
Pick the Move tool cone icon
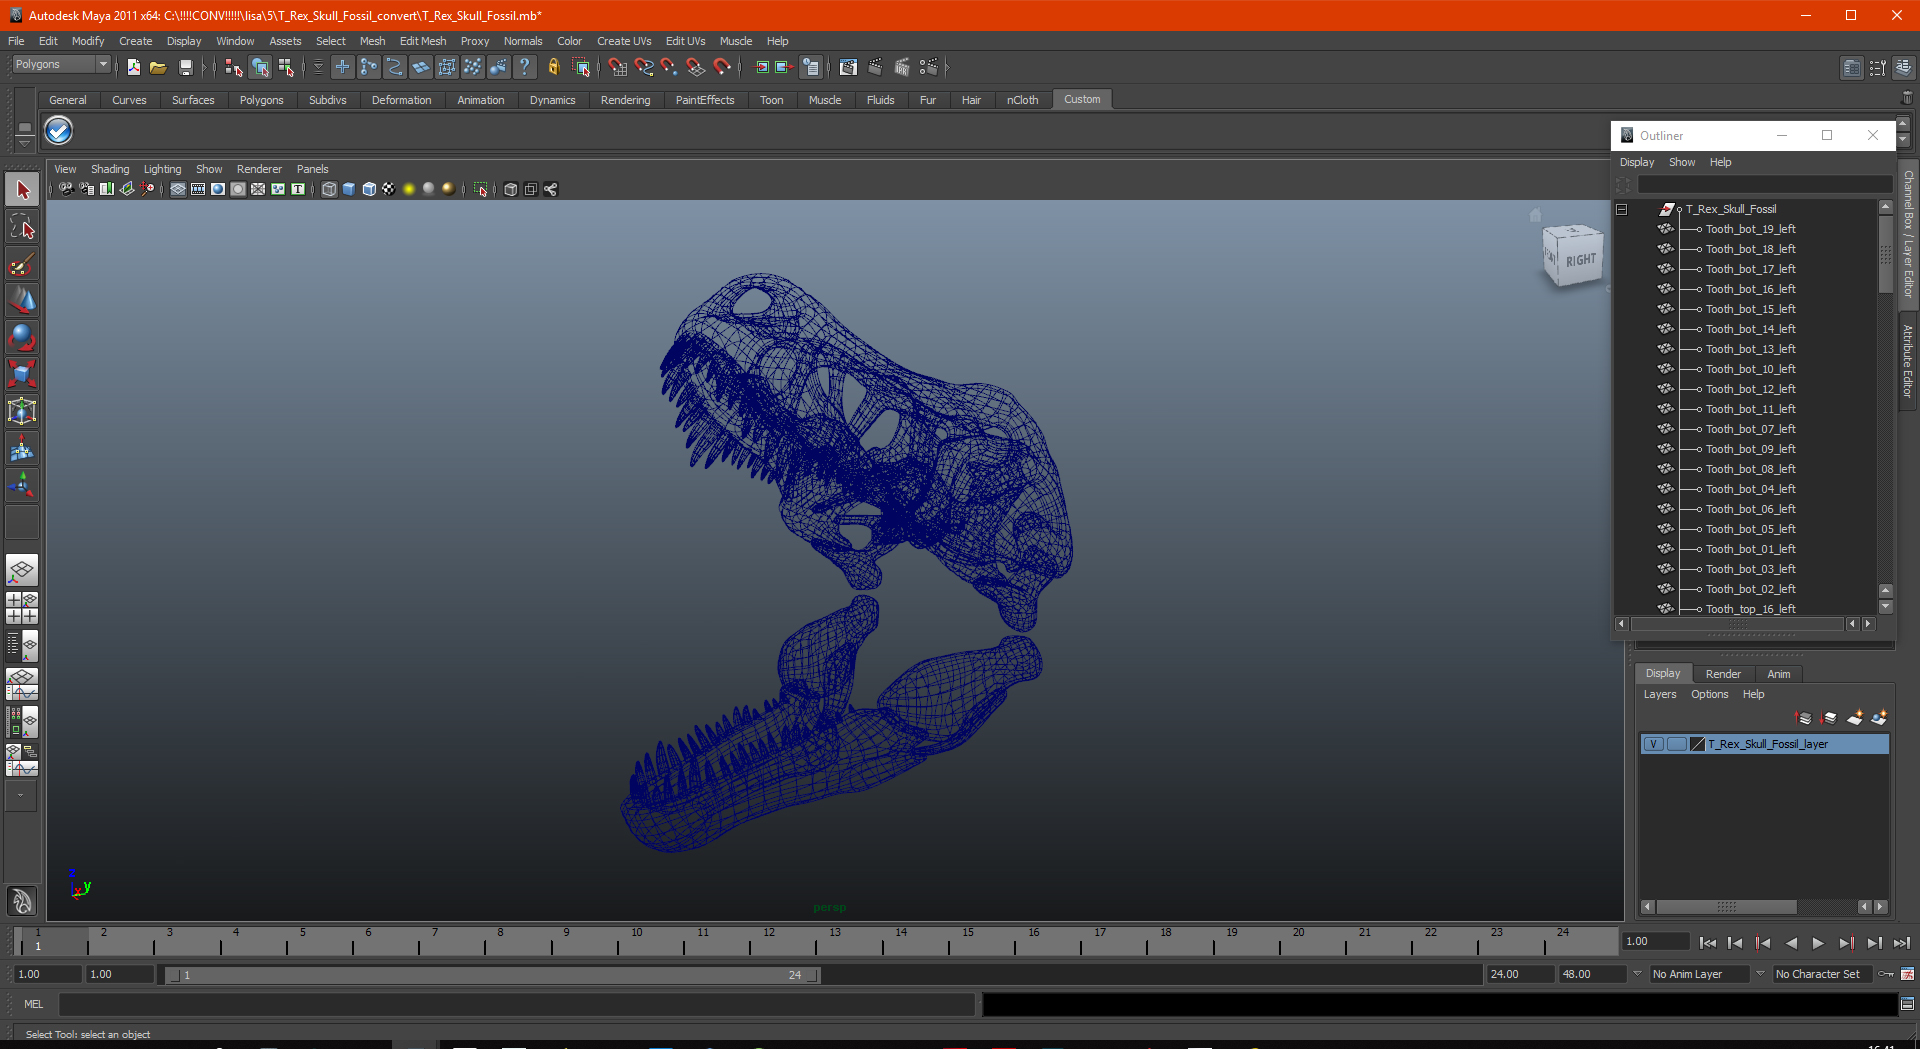pos(22,301)
